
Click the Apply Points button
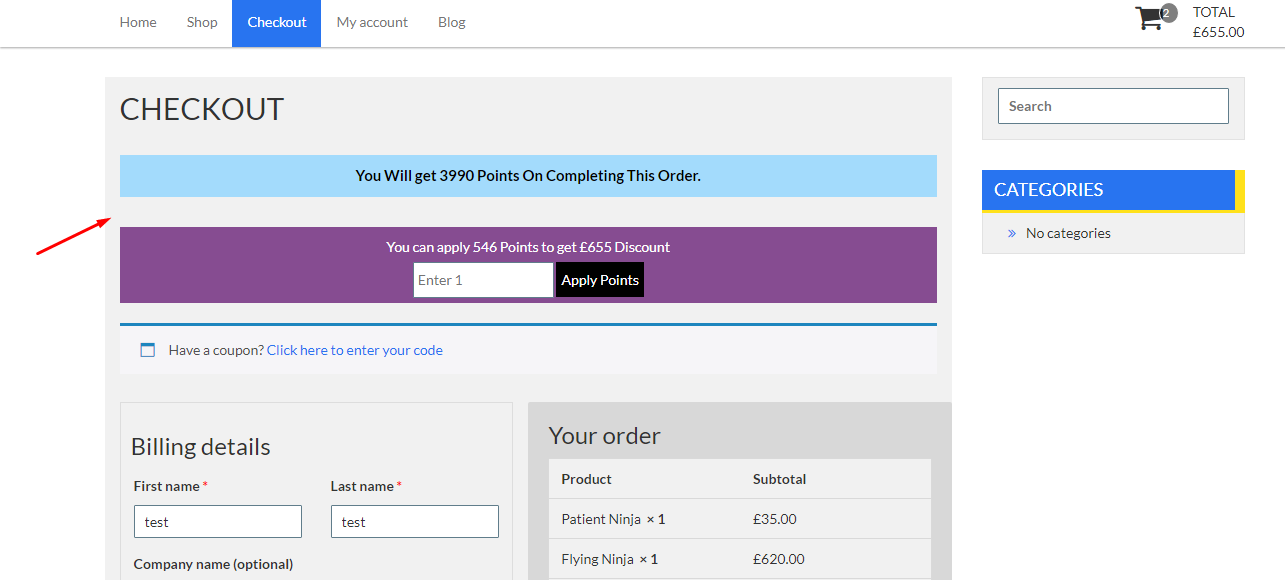coord(600,280)
